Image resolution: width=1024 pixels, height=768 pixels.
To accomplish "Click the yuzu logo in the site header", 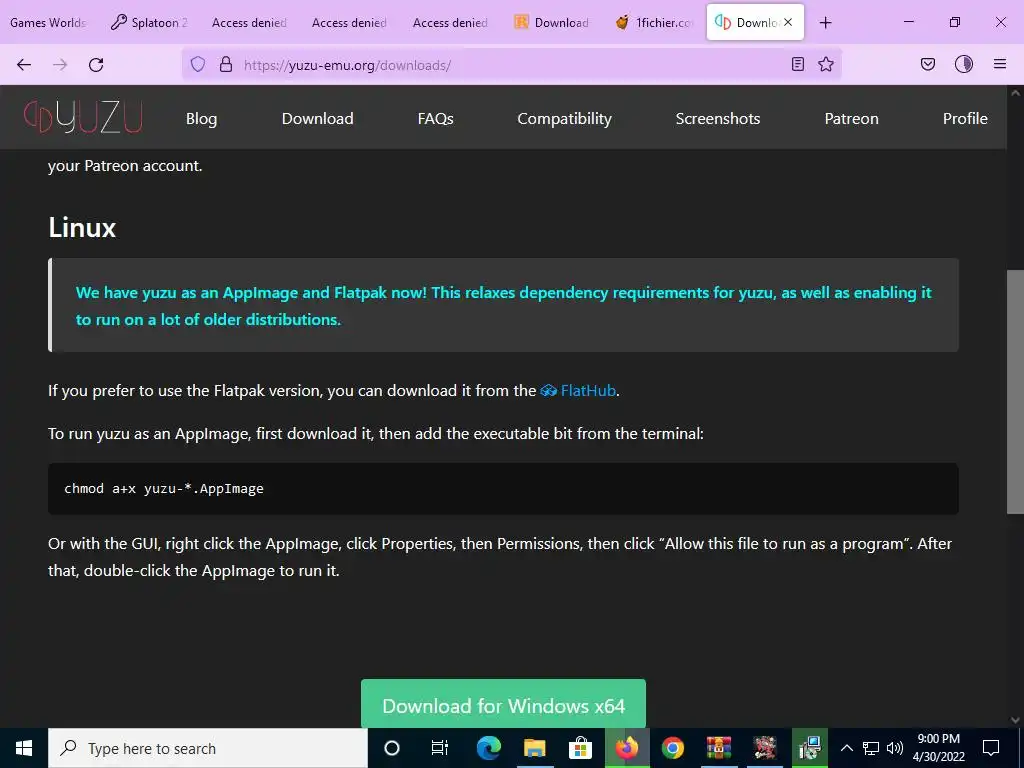I will point(83,118).
